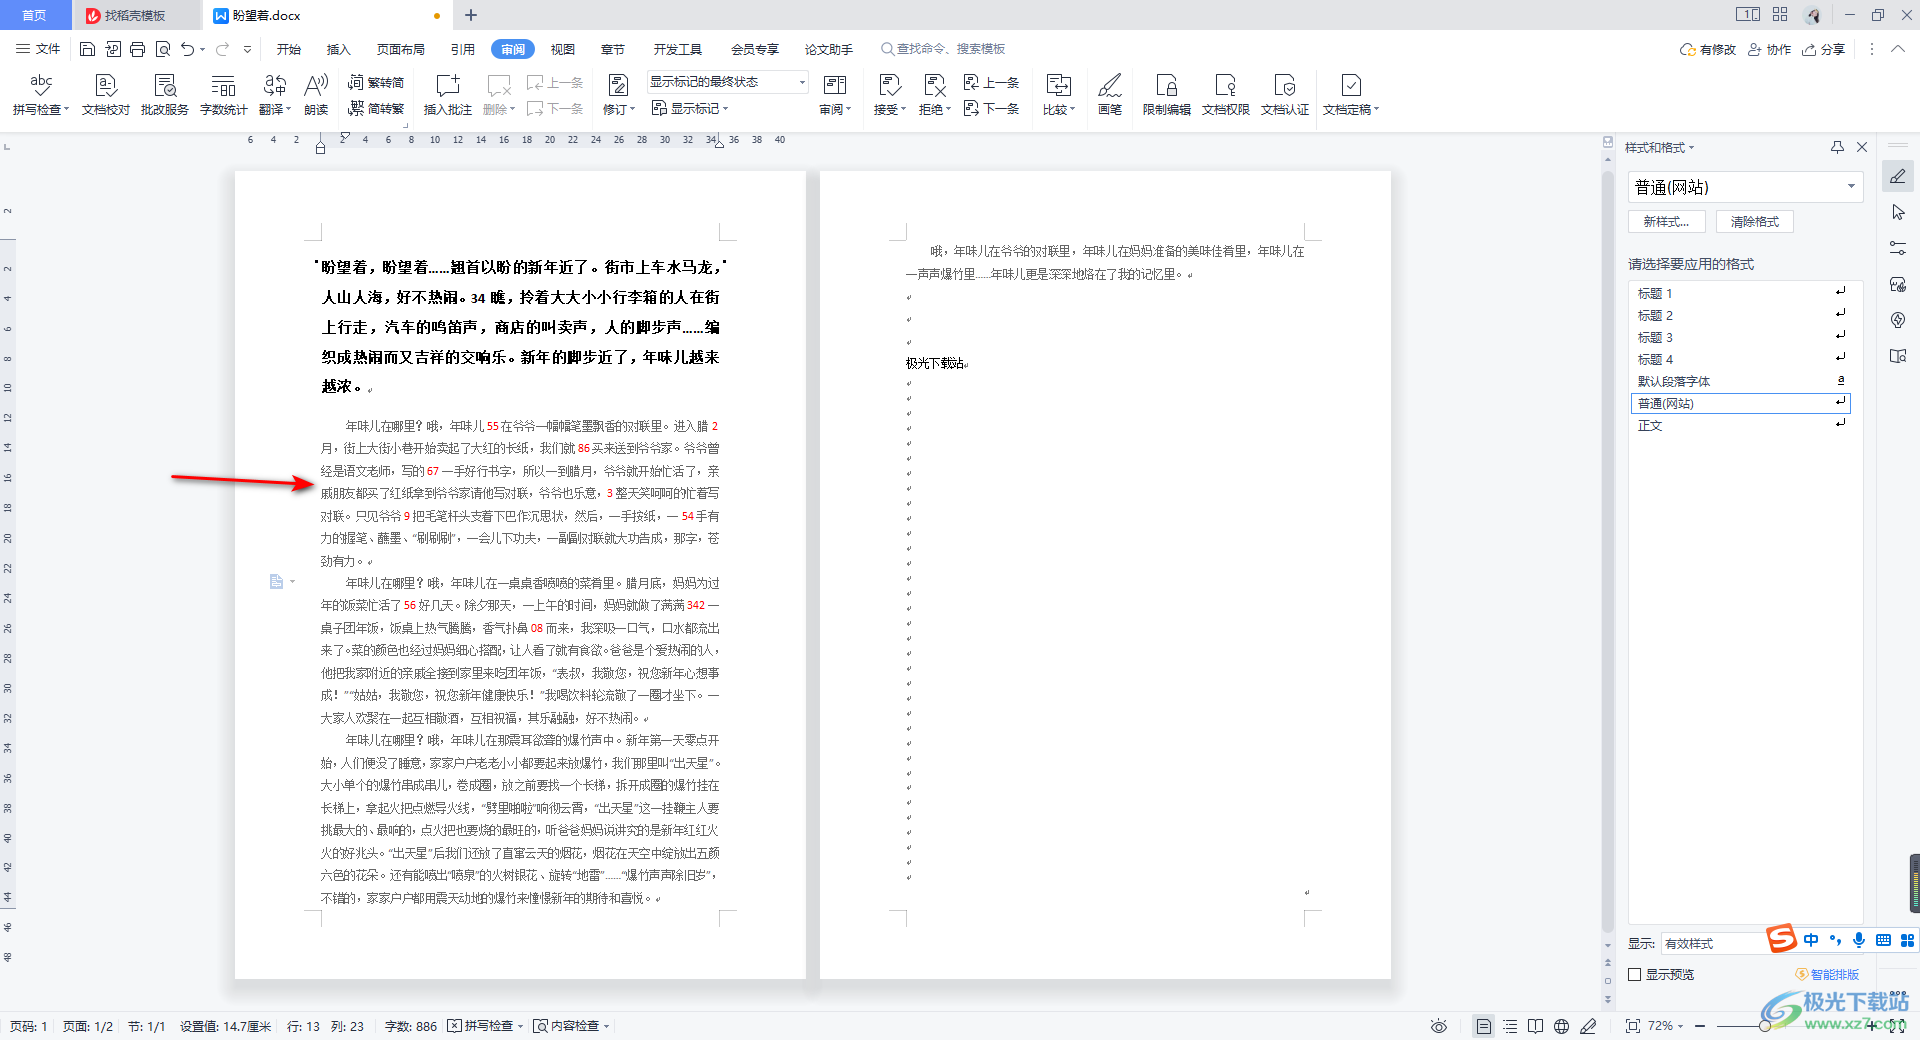Open the 显示标记的最终状态 combo box

(x=727, y=82)
